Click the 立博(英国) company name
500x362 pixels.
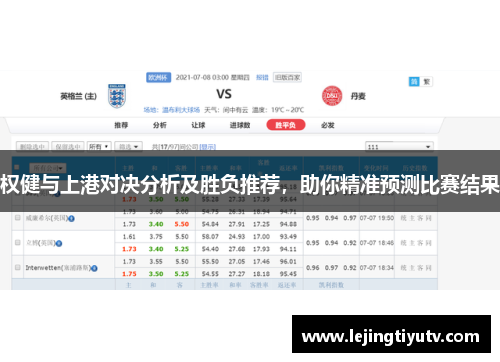point(40,243)
